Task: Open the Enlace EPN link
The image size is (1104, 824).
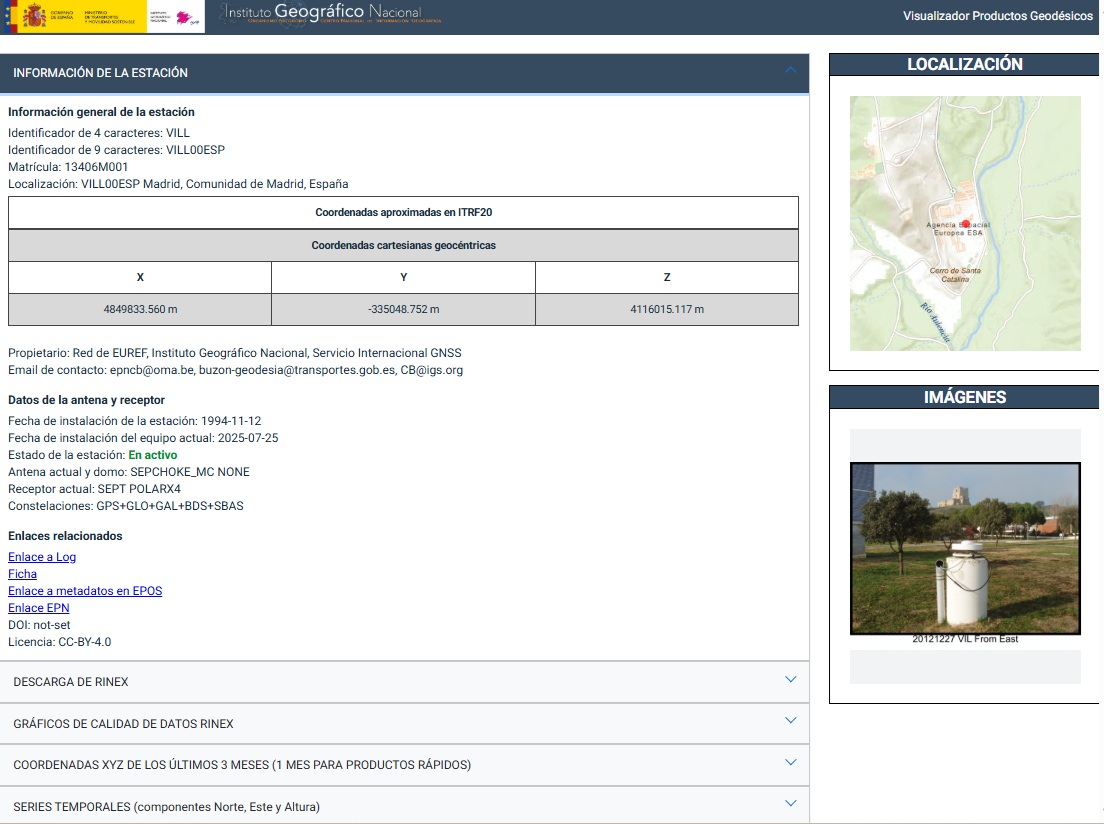Action: (39, 608)
